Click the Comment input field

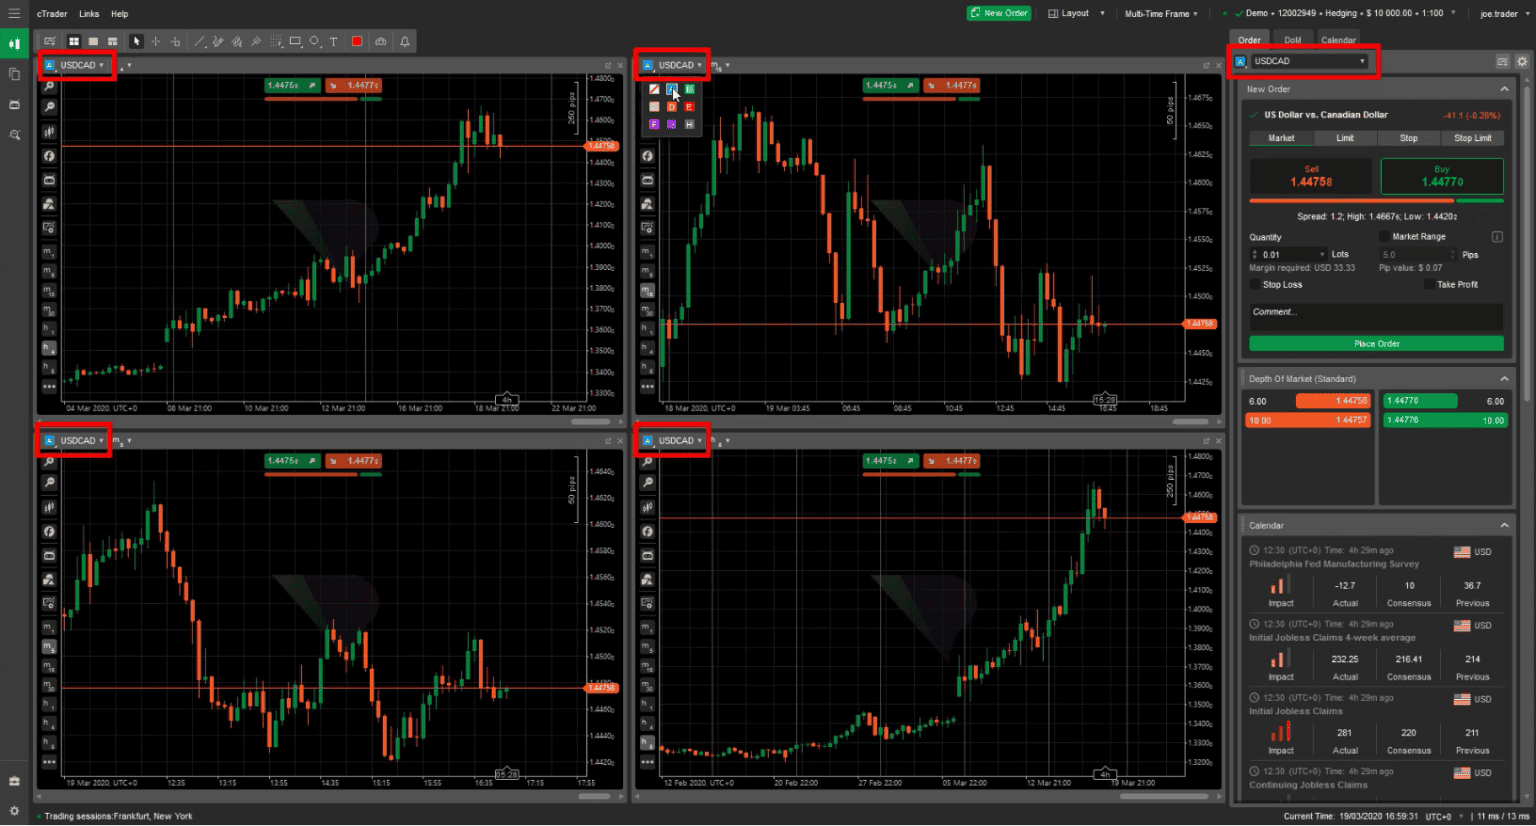pos(1375,316)
